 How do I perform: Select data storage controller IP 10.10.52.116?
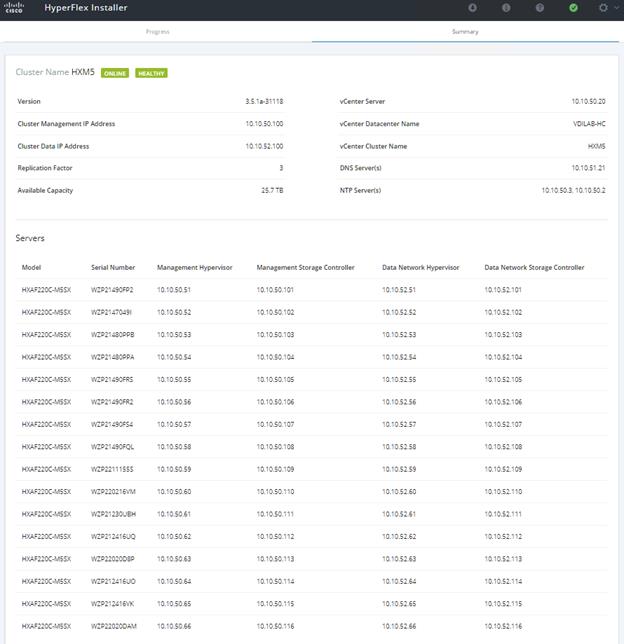(503, 626)
